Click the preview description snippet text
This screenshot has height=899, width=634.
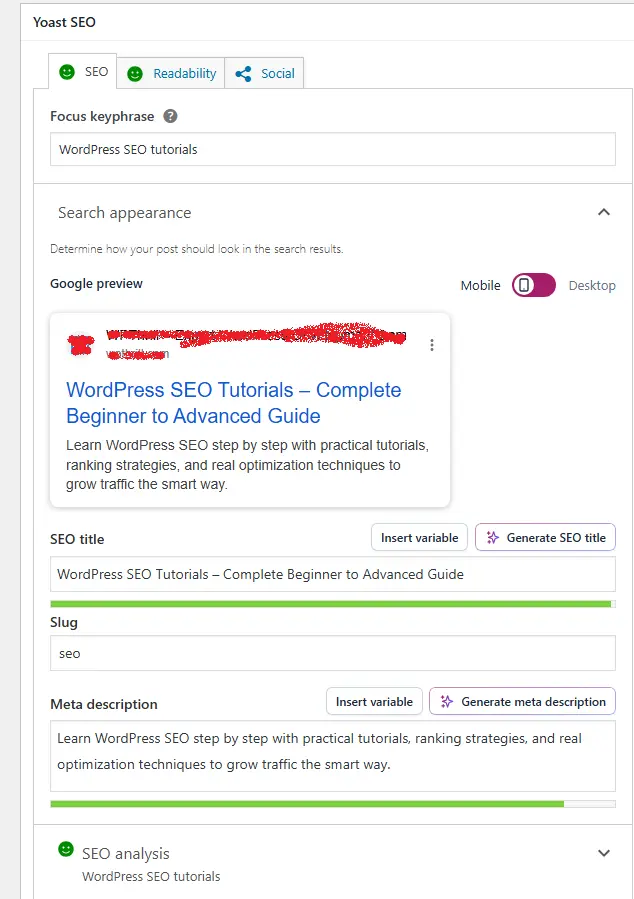pyautogui.click(x=247, y=465)
